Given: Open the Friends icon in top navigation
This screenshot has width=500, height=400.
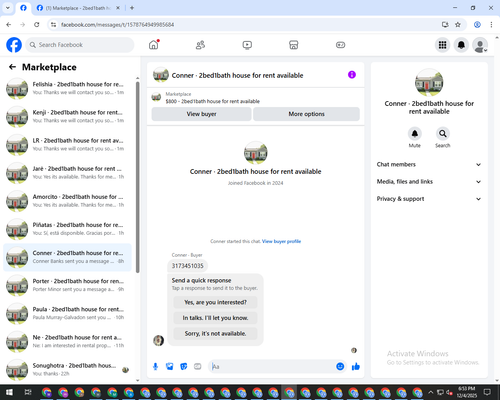Looking at the screenshot, I should coord(200,45).
